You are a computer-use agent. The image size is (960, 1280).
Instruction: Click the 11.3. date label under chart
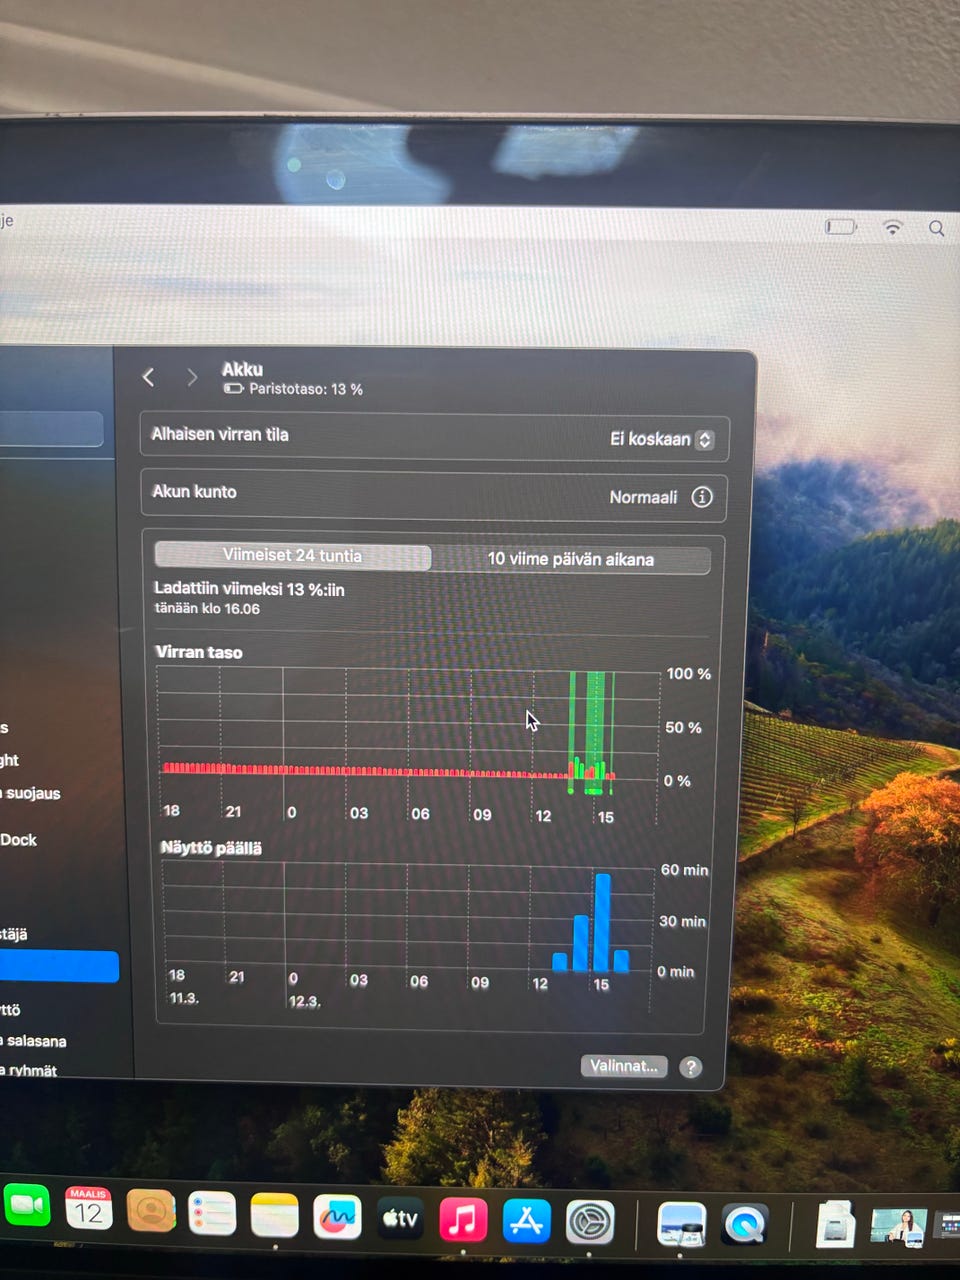tap(184, 998)
